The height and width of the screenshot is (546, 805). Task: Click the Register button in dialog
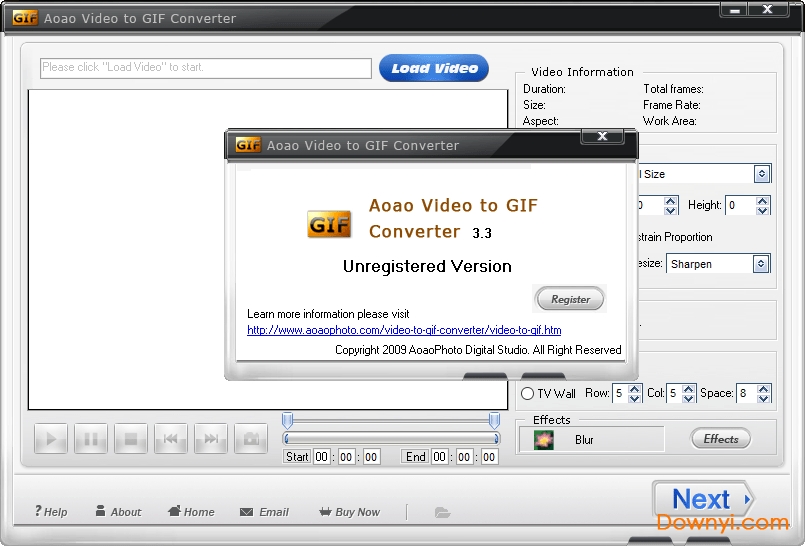pyautogui.click(x=570, y=299)
